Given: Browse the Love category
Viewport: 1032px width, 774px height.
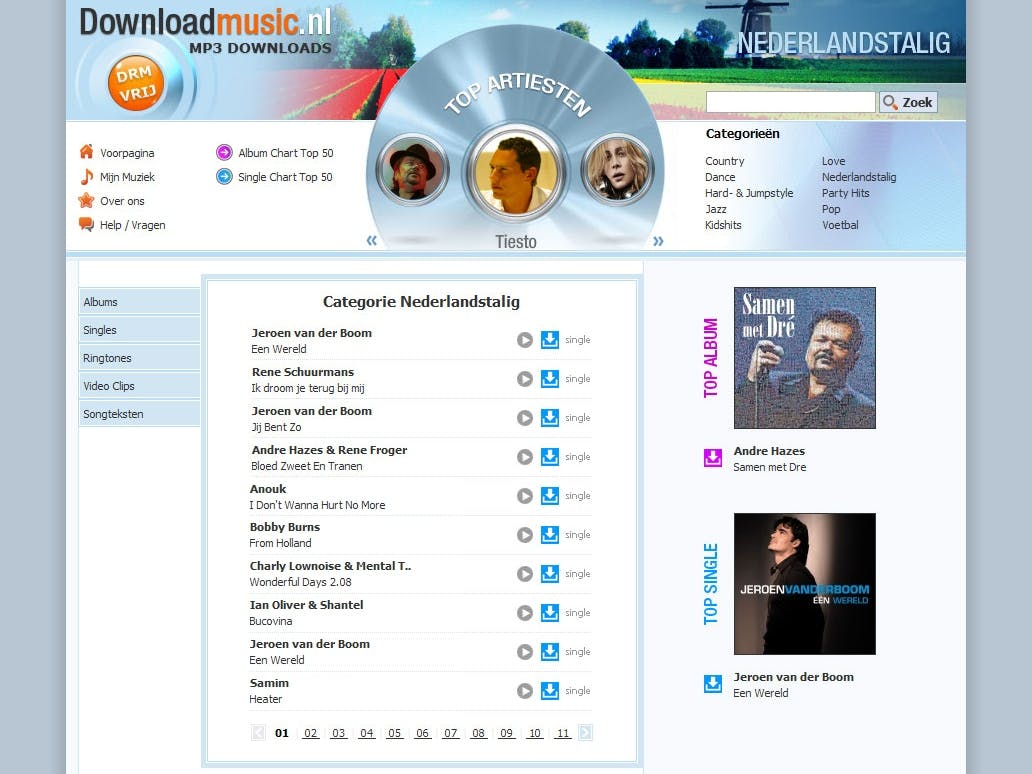Looking at the screenshot, I should click(833, 161).
